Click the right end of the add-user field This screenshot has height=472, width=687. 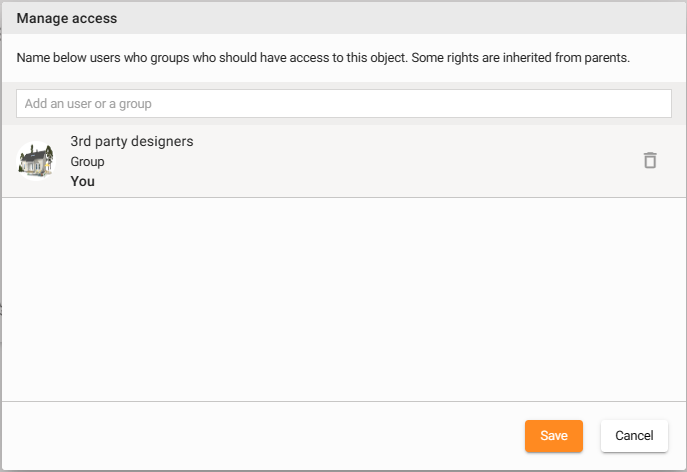(x=640, y=103)
